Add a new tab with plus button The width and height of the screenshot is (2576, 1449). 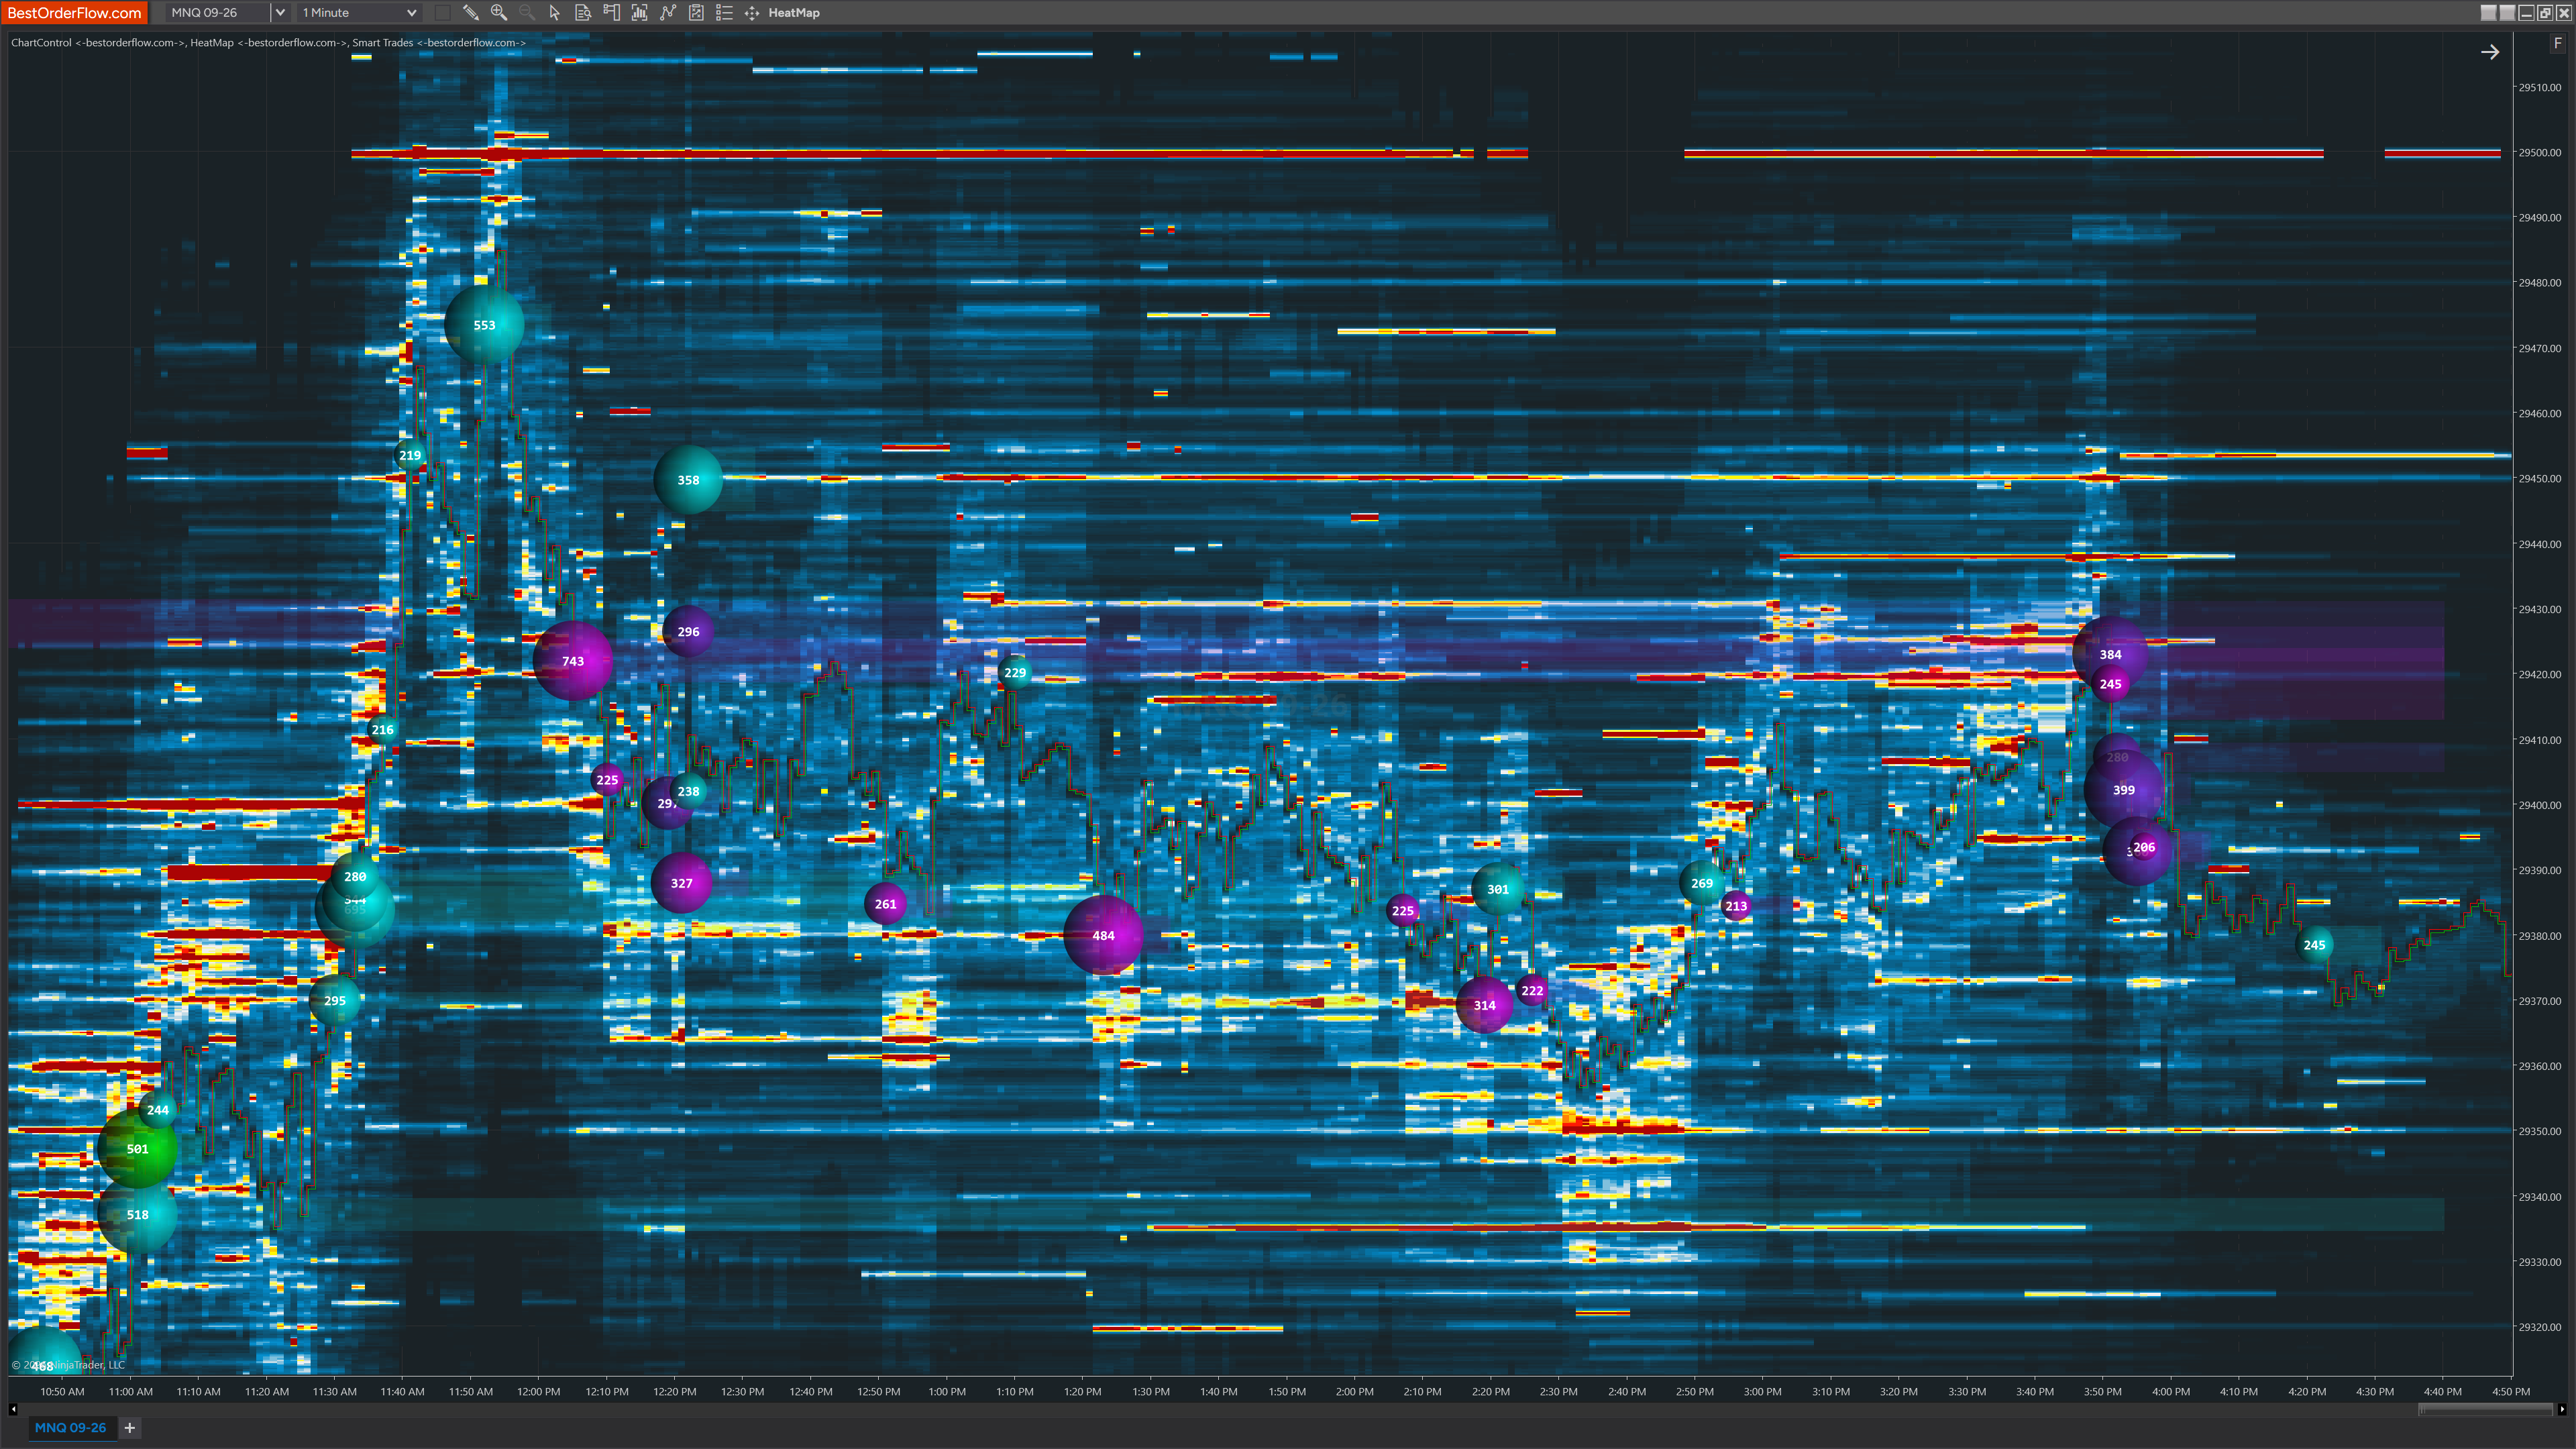(x=129, y=1427)
